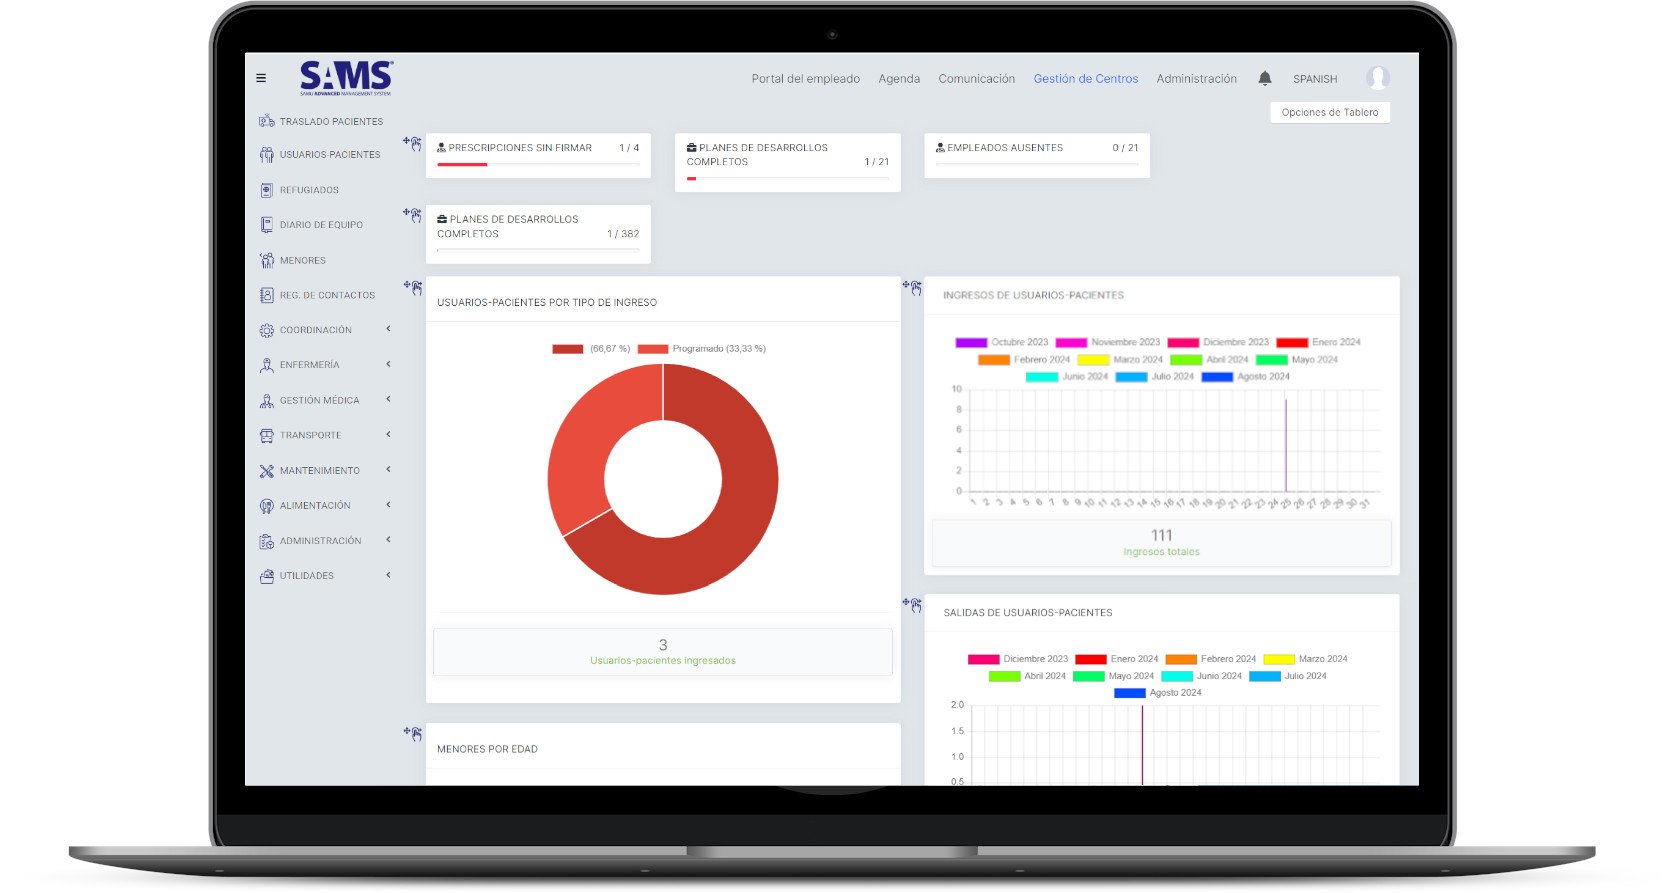Click move handle of Salidas de Usuarios-Pacientes widget
The width and height of the screenshot is (1665, 893).
point(912,604)
